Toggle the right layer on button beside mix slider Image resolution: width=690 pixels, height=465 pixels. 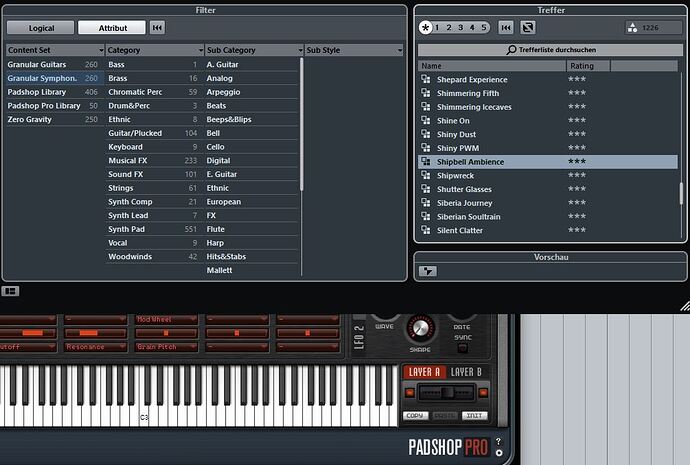(x=483, y=392)
